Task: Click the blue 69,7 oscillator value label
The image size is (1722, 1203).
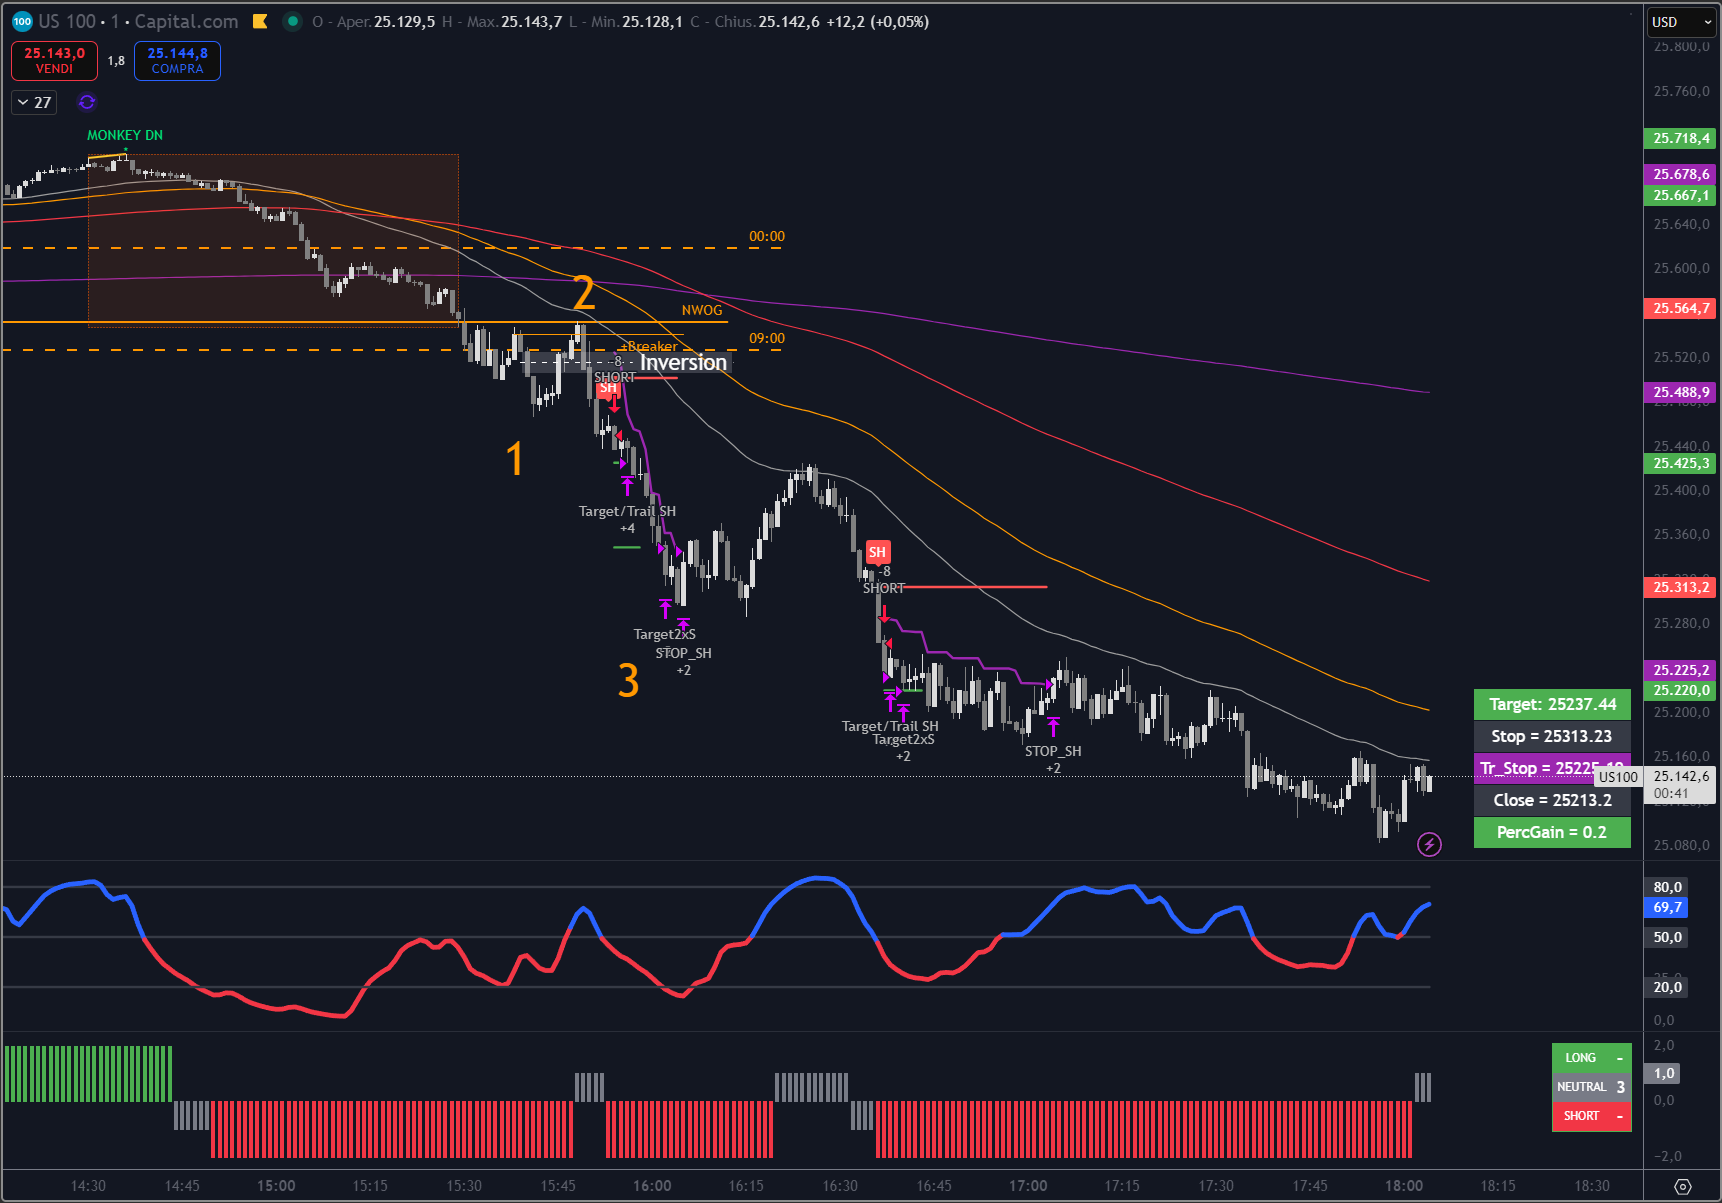Action: coord(1667,907)
